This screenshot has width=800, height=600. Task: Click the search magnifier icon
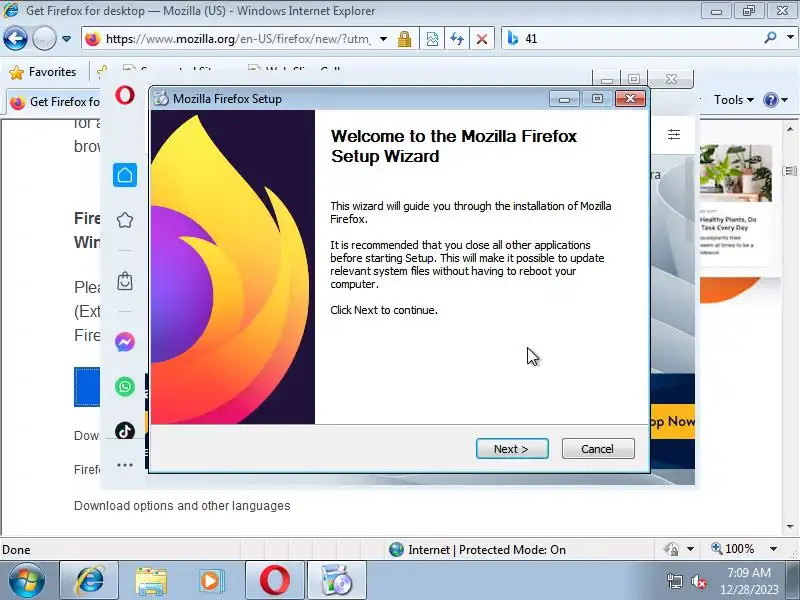(x=770, y=38)
